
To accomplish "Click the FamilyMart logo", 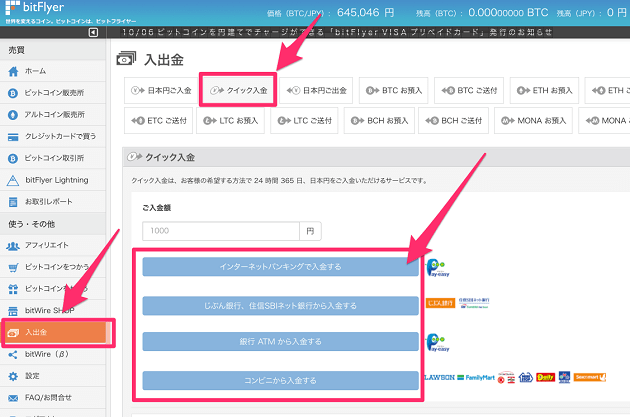I will point(476,378).
